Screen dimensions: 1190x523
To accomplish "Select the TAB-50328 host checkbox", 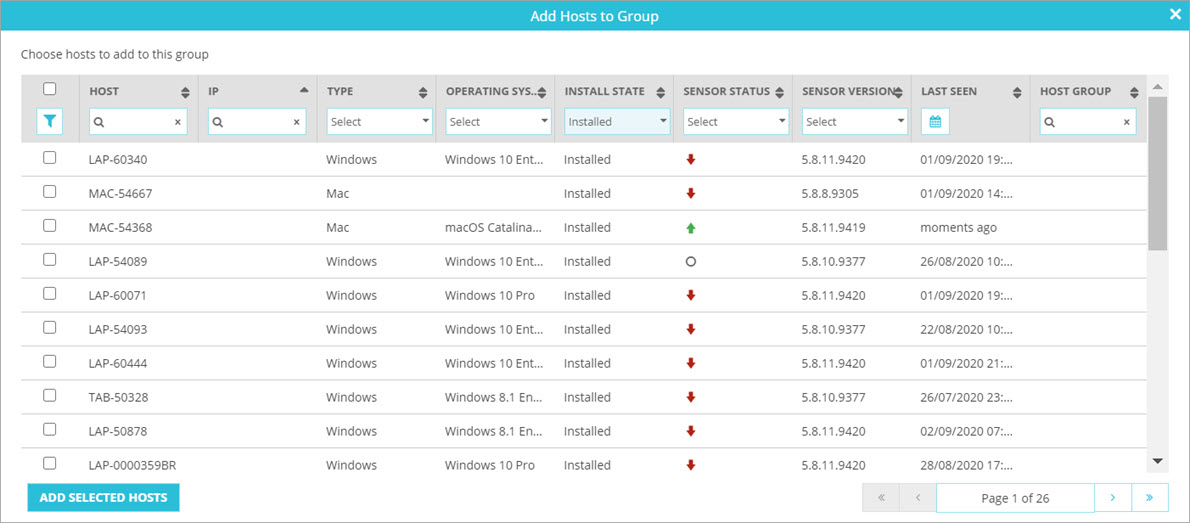I will coord(50,396).
